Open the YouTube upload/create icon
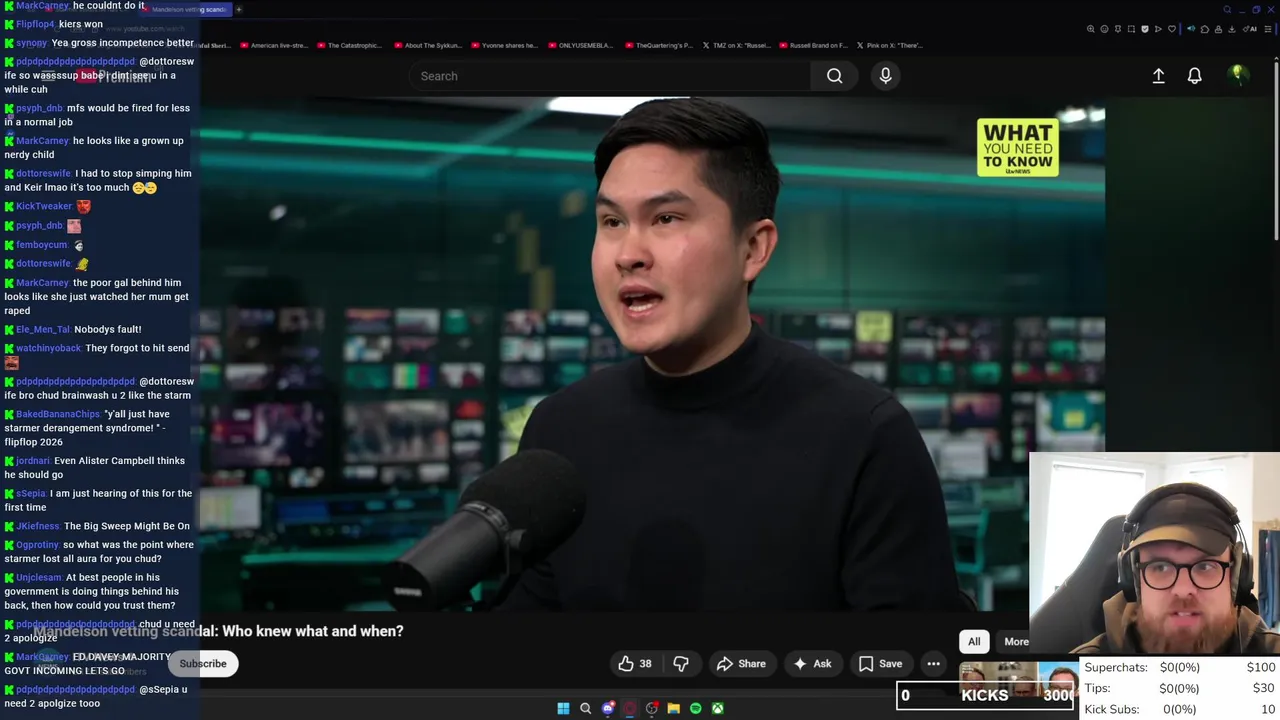Viewport: 1280px width, 720px height. click(1158, 76)
